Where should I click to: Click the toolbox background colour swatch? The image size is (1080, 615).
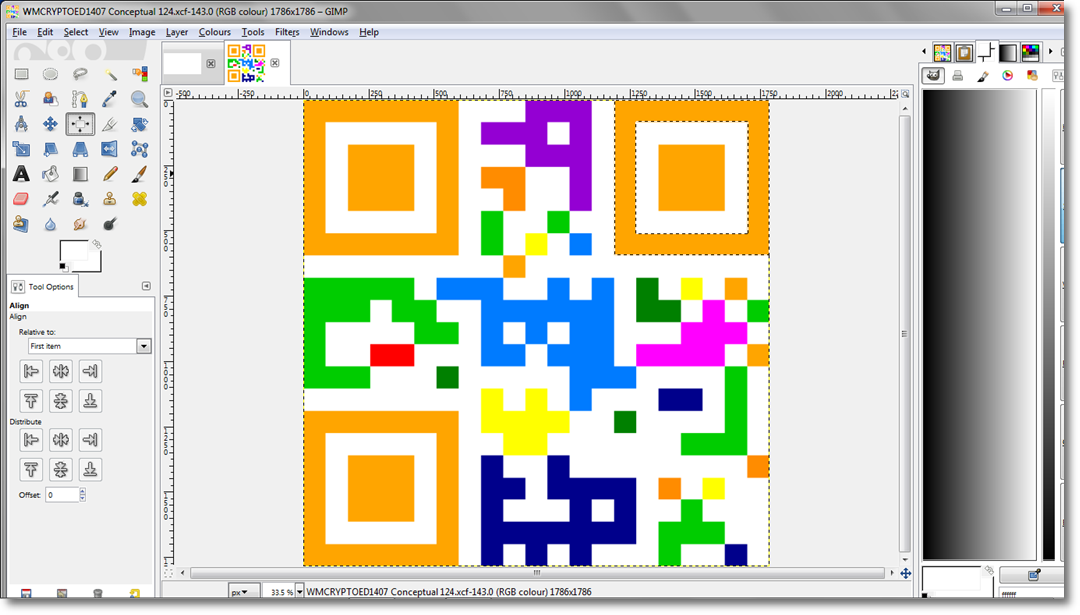(94, 264)
